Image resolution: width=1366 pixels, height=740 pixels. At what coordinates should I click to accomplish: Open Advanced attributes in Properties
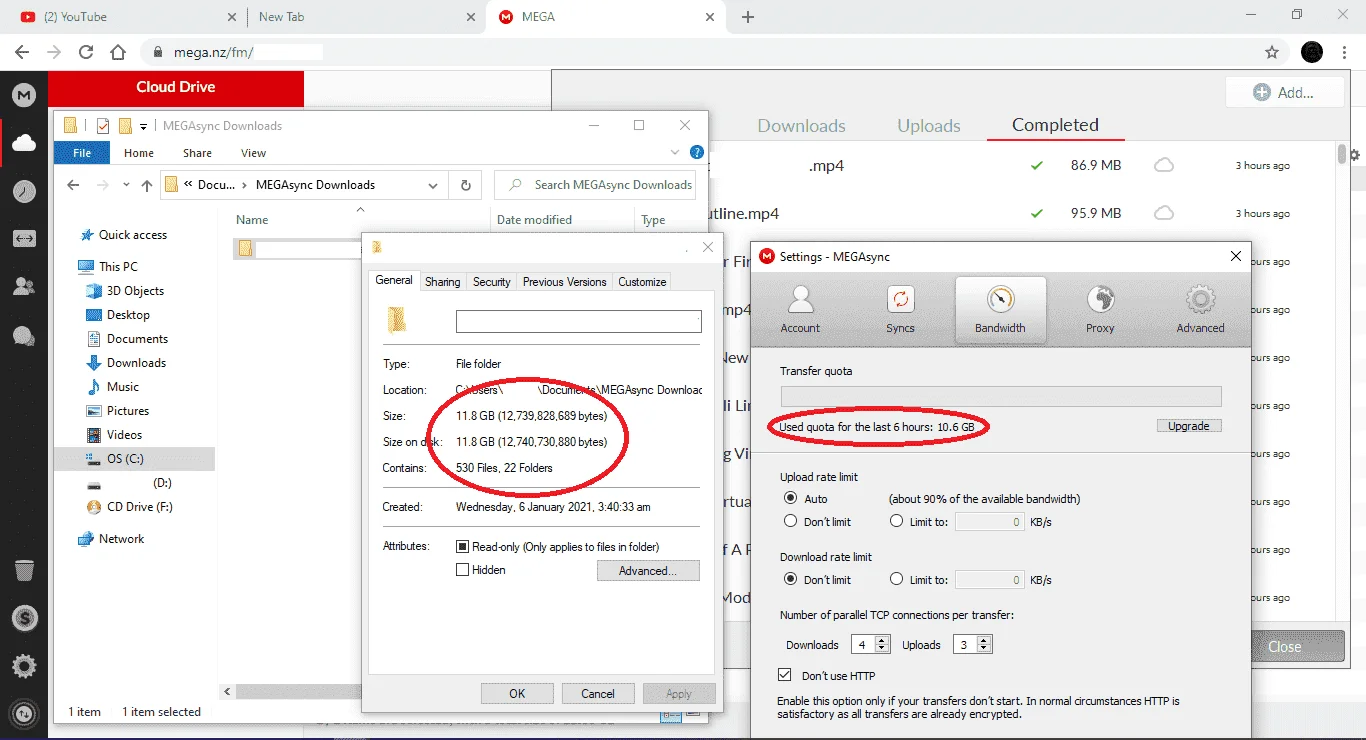[648, 571]
